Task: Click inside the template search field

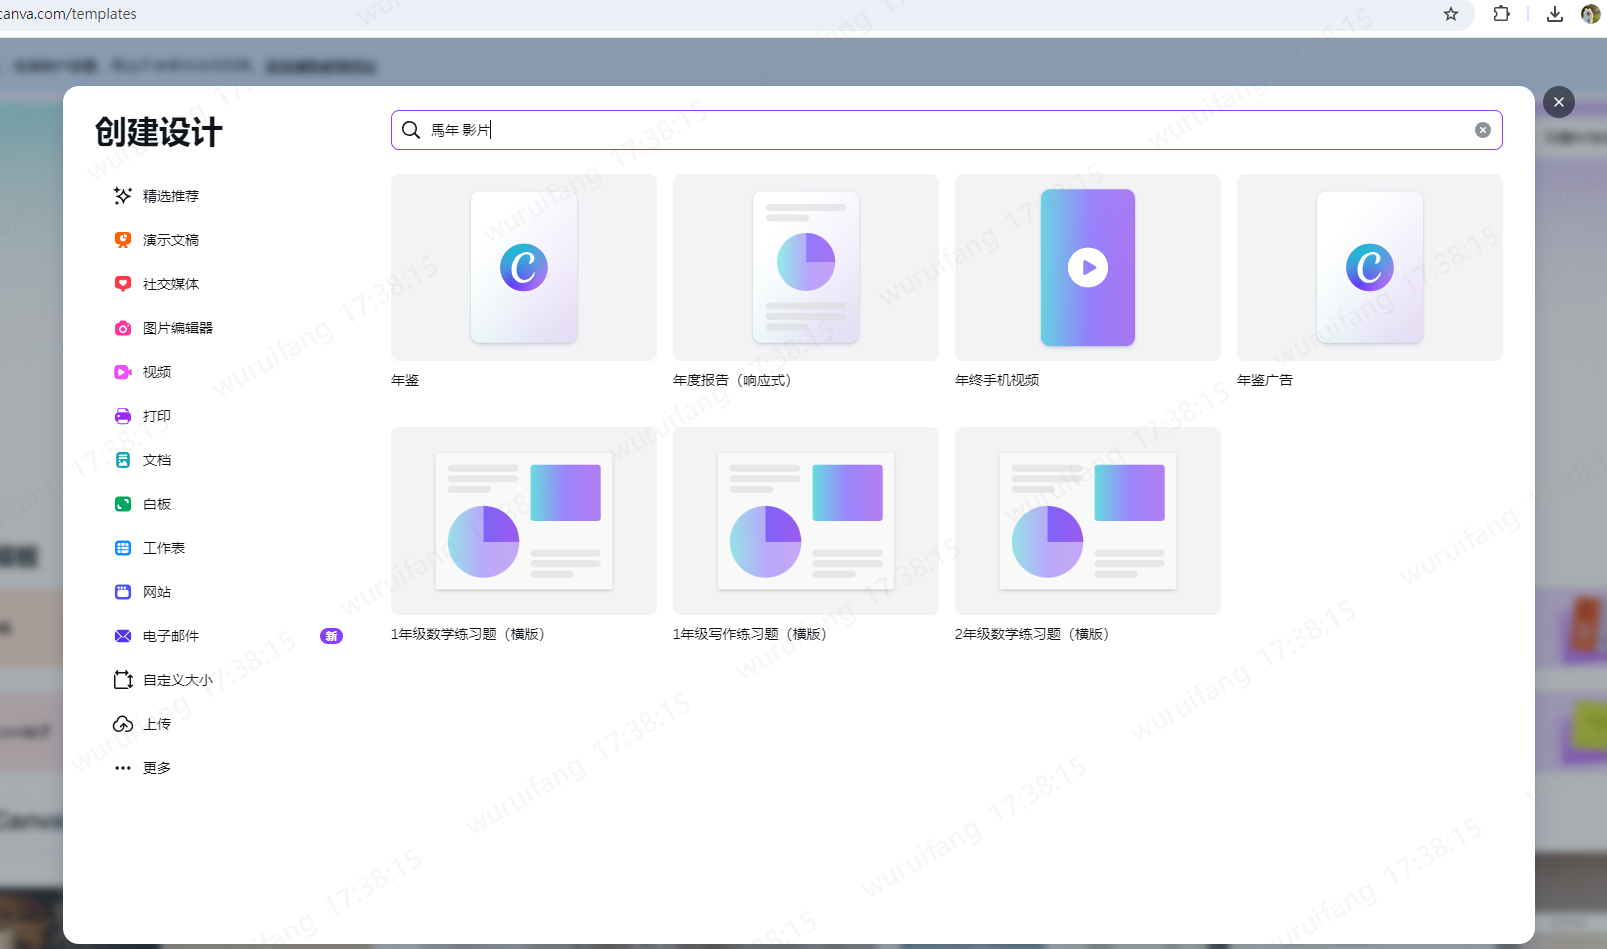Action: click(x=900, y=130)
